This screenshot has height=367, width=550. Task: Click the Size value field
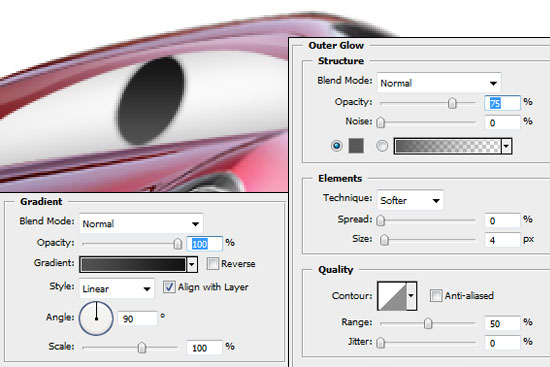point(502,240)
